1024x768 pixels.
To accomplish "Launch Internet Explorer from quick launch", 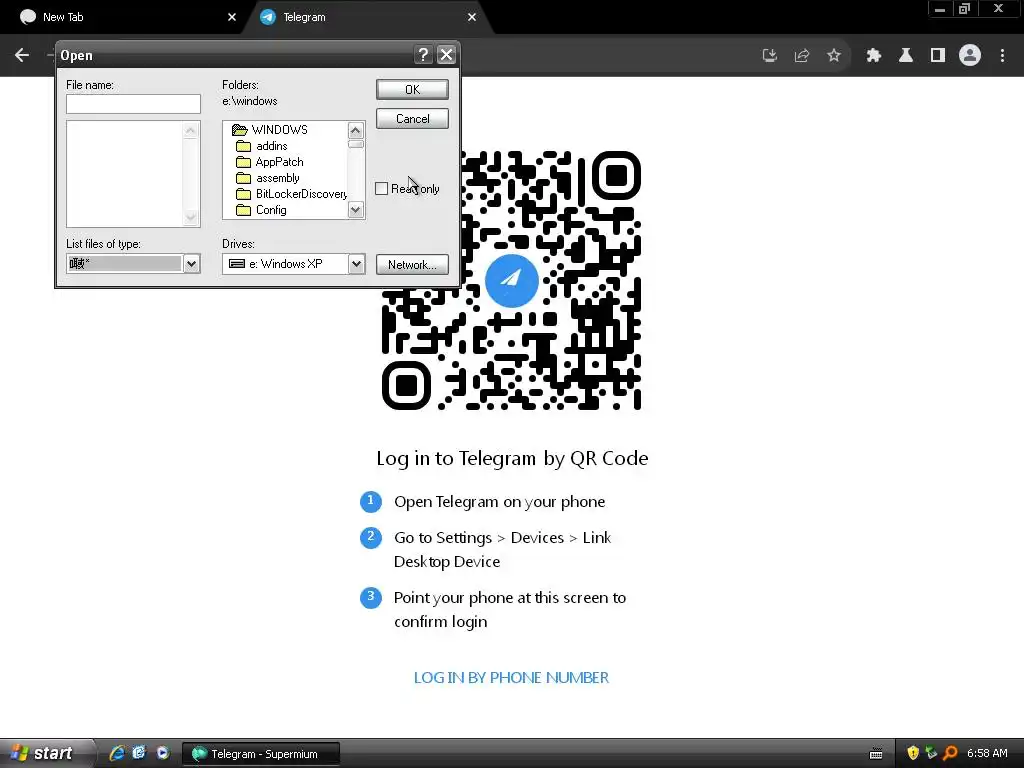I will tap(117, 753).
